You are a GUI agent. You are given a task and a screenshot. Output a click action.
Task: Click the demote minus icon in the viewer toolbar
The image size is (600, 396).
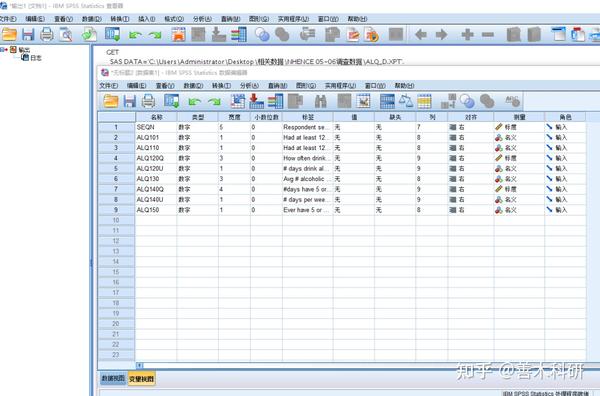coord(488,35)
